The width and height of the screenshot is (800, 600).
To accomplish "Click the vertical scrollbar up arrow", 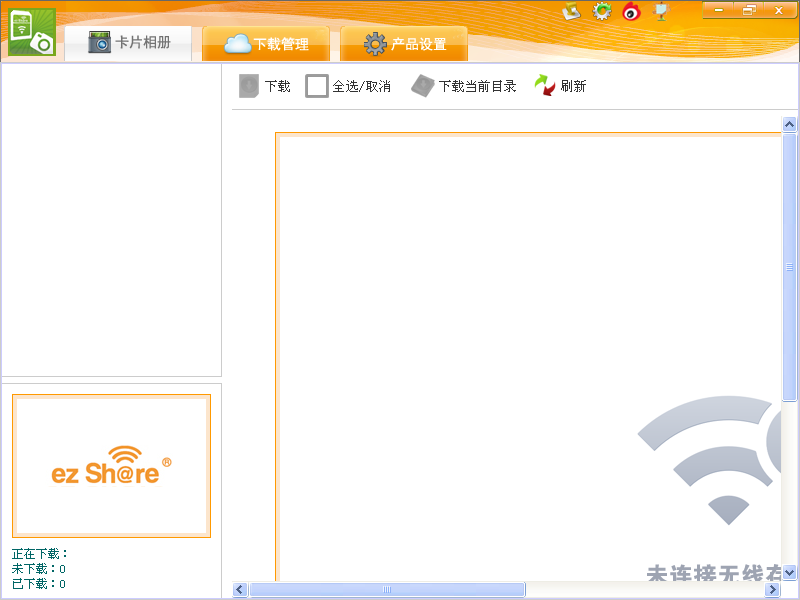I will 789,124.
